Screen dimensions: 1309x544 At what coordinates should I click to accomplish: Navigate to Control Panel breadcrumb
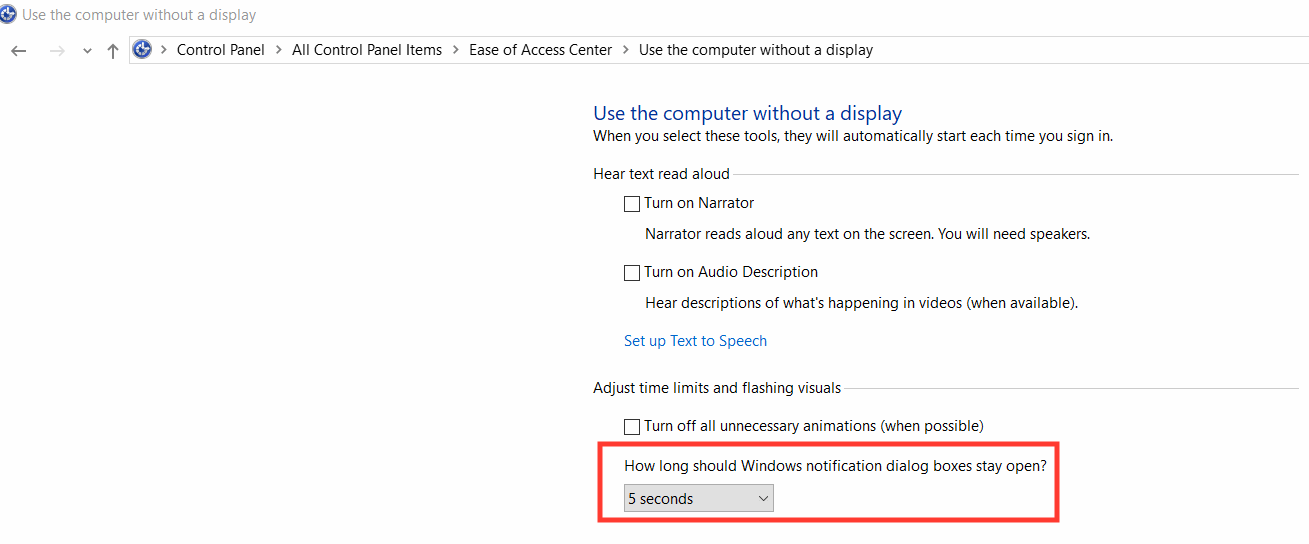[x=221, y=50]
